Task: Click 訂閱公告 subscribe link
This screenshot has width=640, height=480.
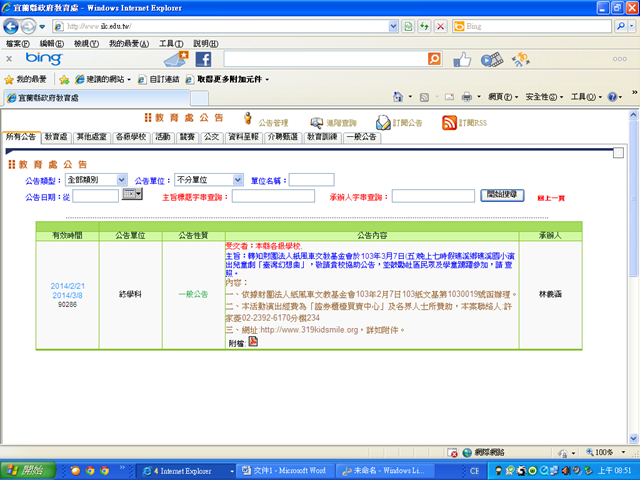Action: [407, 123]
